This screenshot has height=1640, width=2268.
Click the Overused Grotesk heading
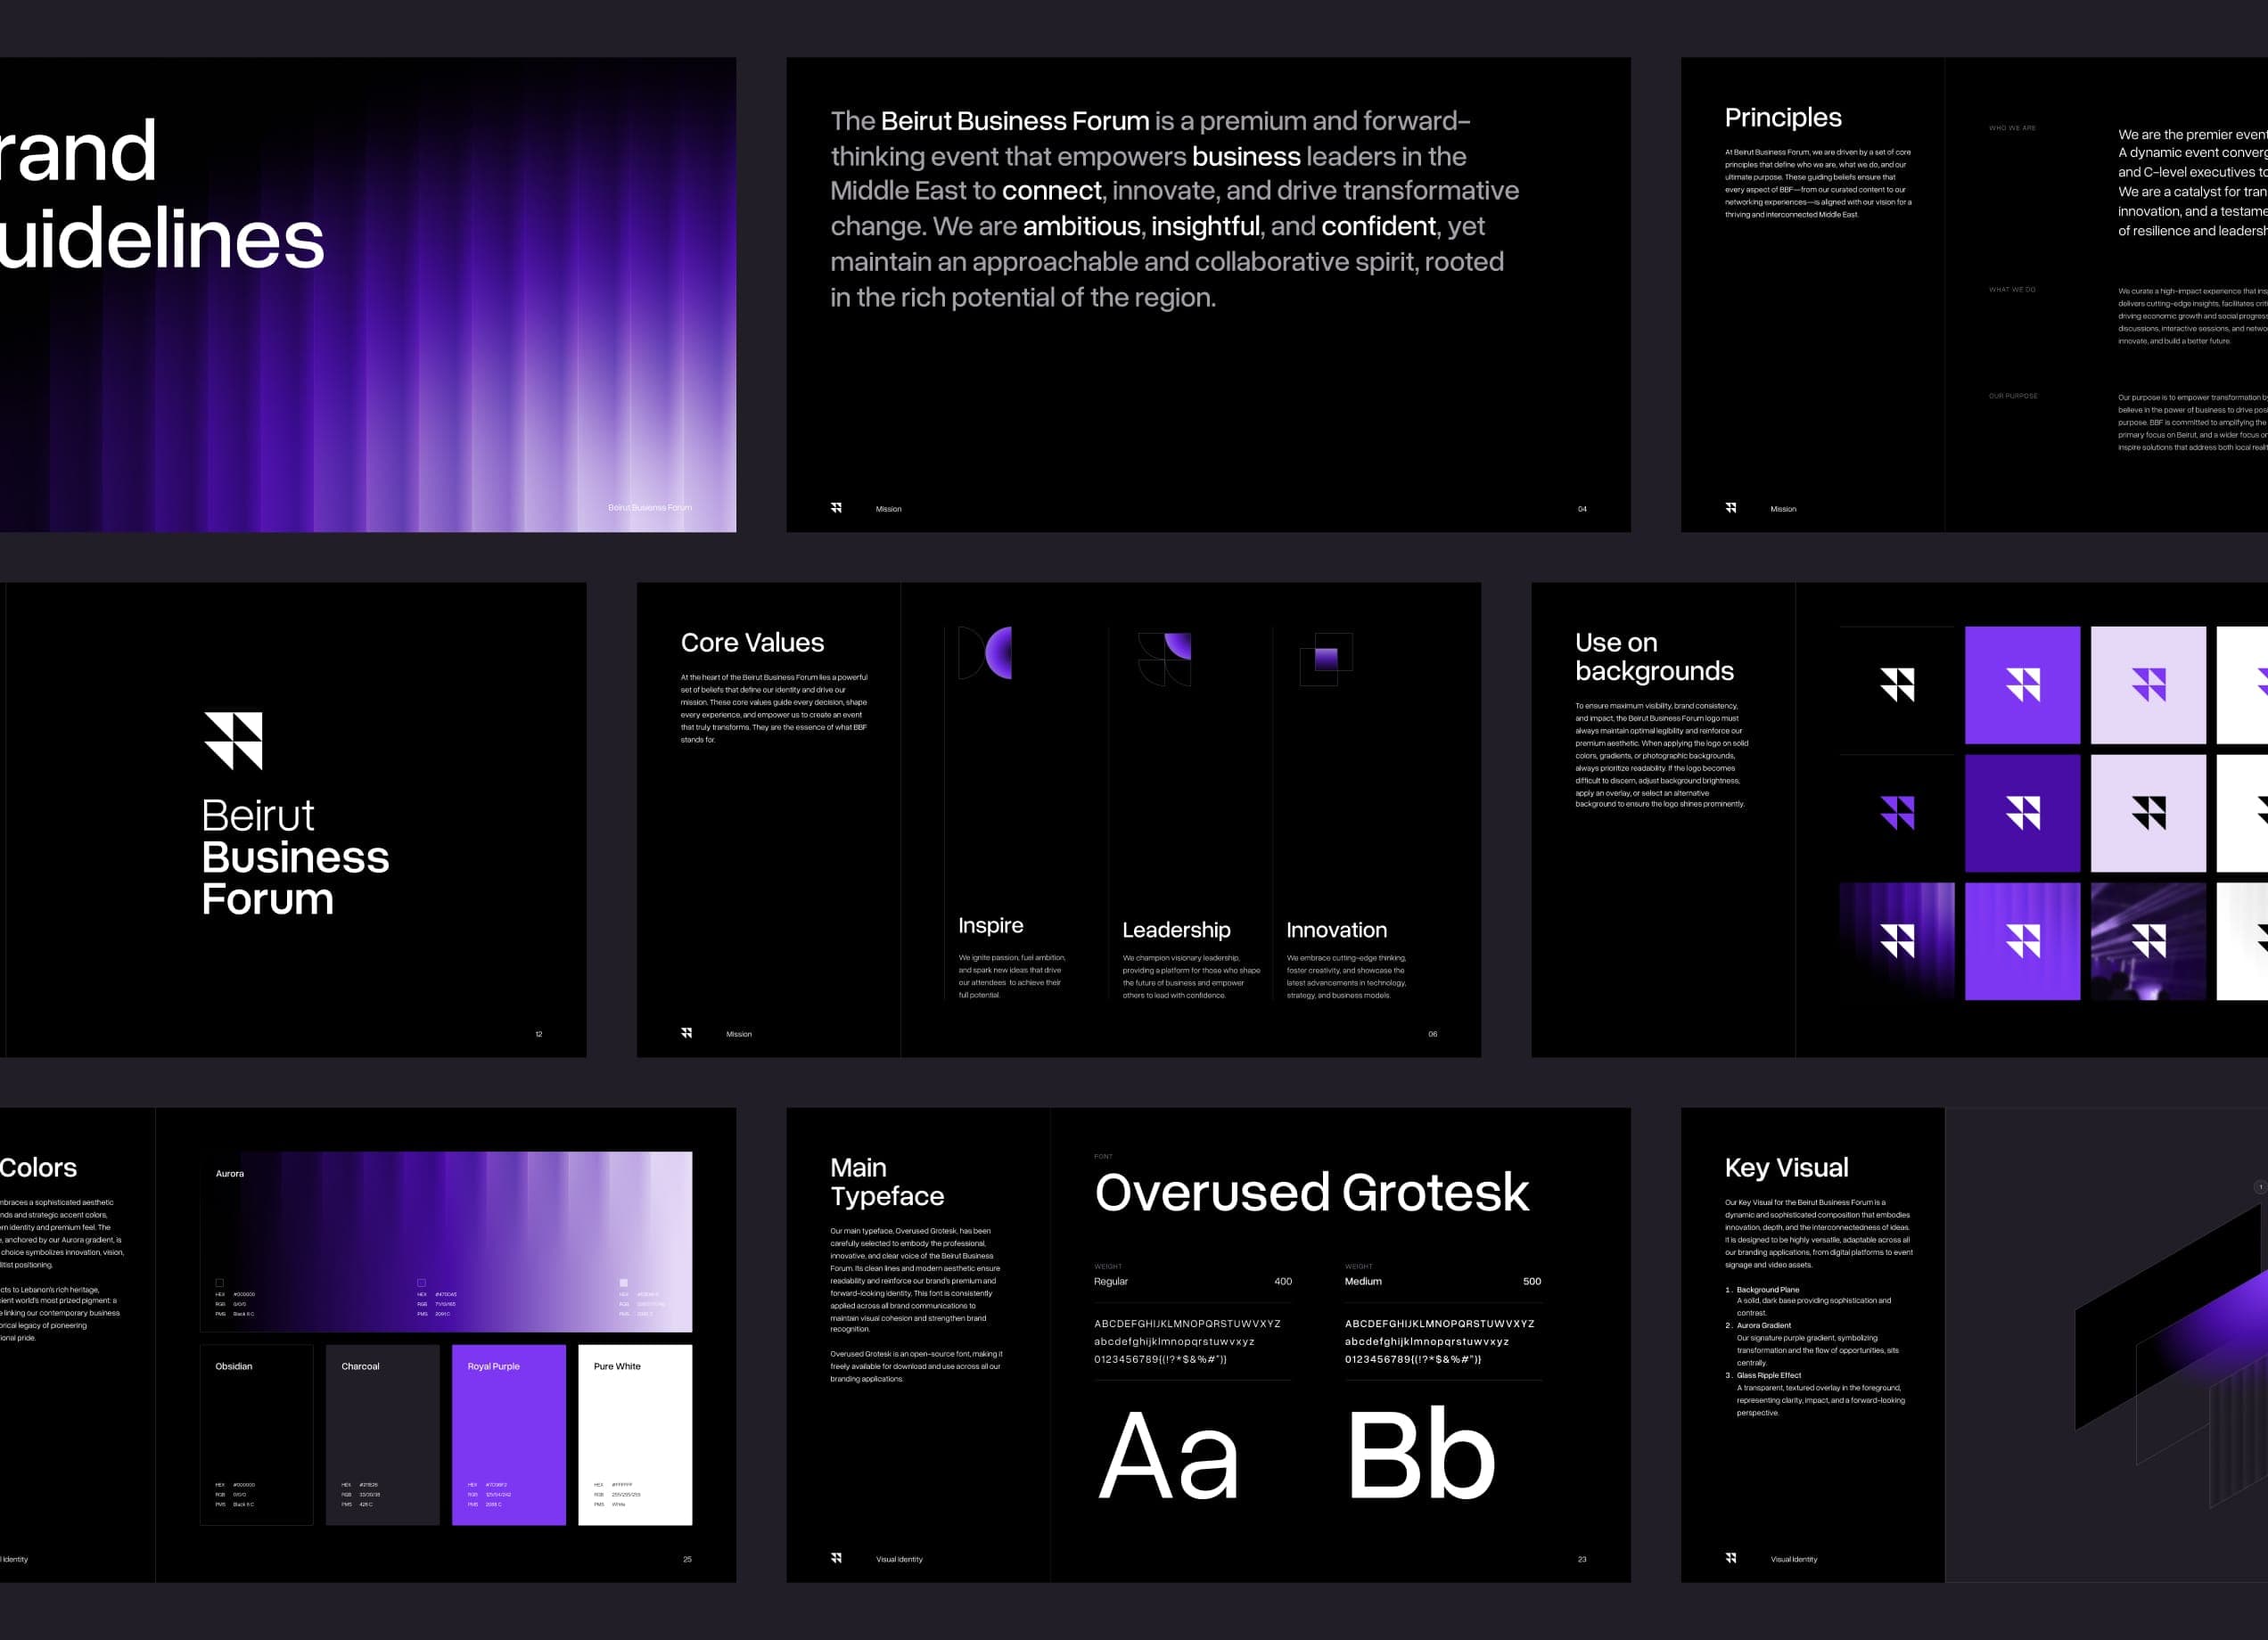1311,1192
